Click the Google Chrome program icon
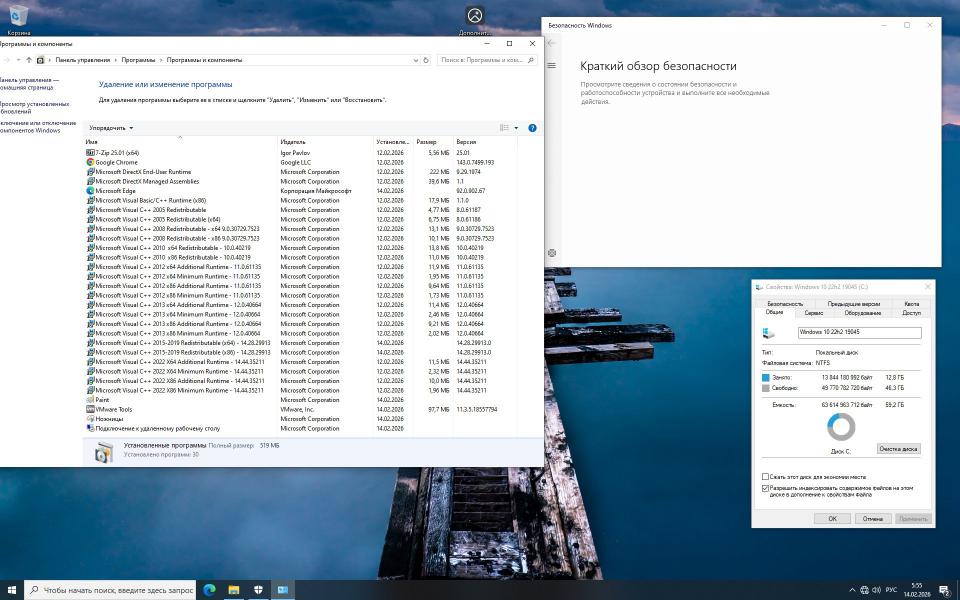 tap(90, 162)
